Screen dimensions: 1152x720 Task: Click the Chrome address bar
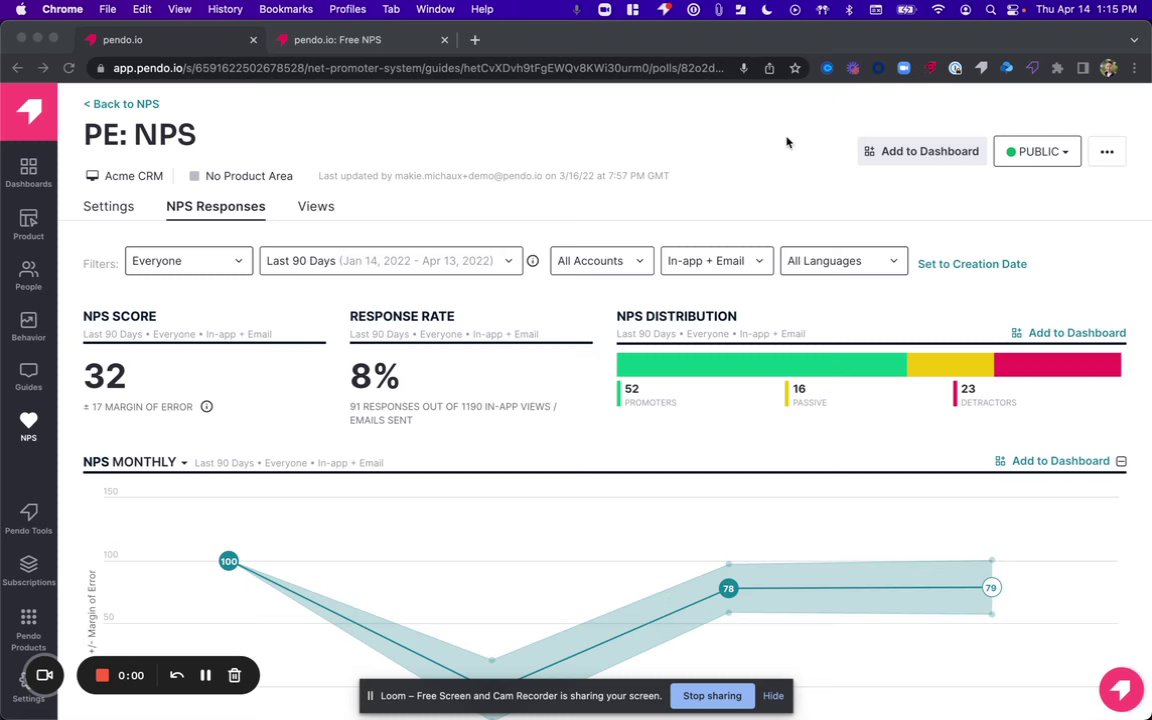click(417, 68)
